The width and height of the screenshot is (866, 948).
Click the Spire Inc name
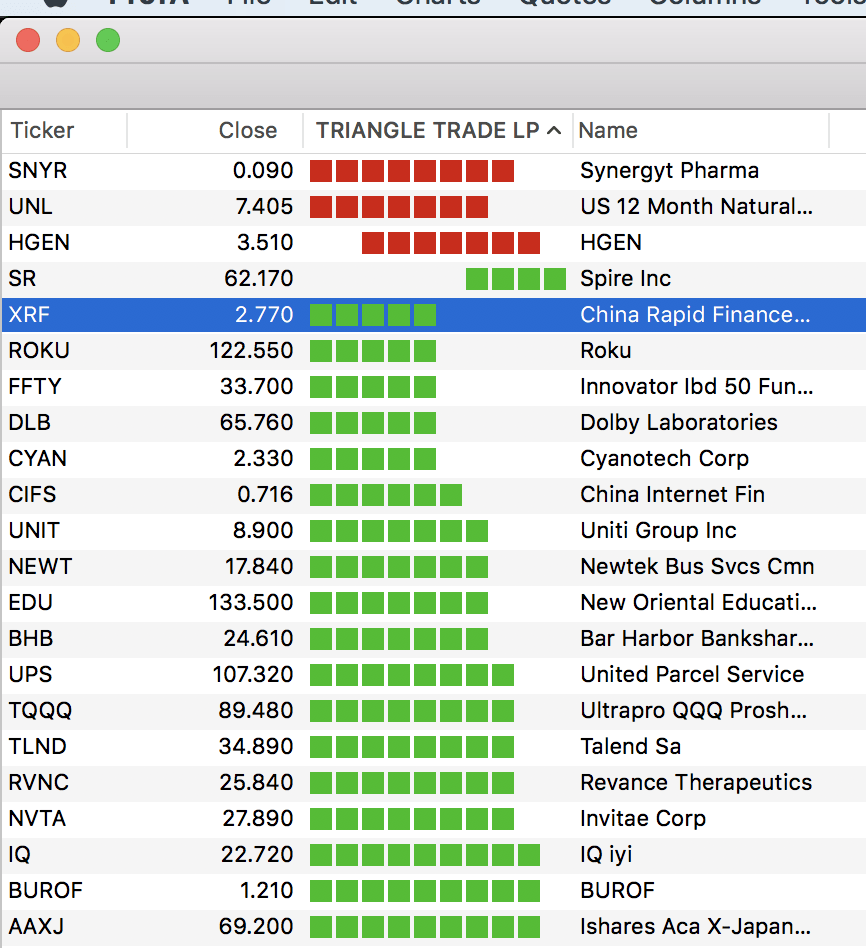[x=625, y=279]
